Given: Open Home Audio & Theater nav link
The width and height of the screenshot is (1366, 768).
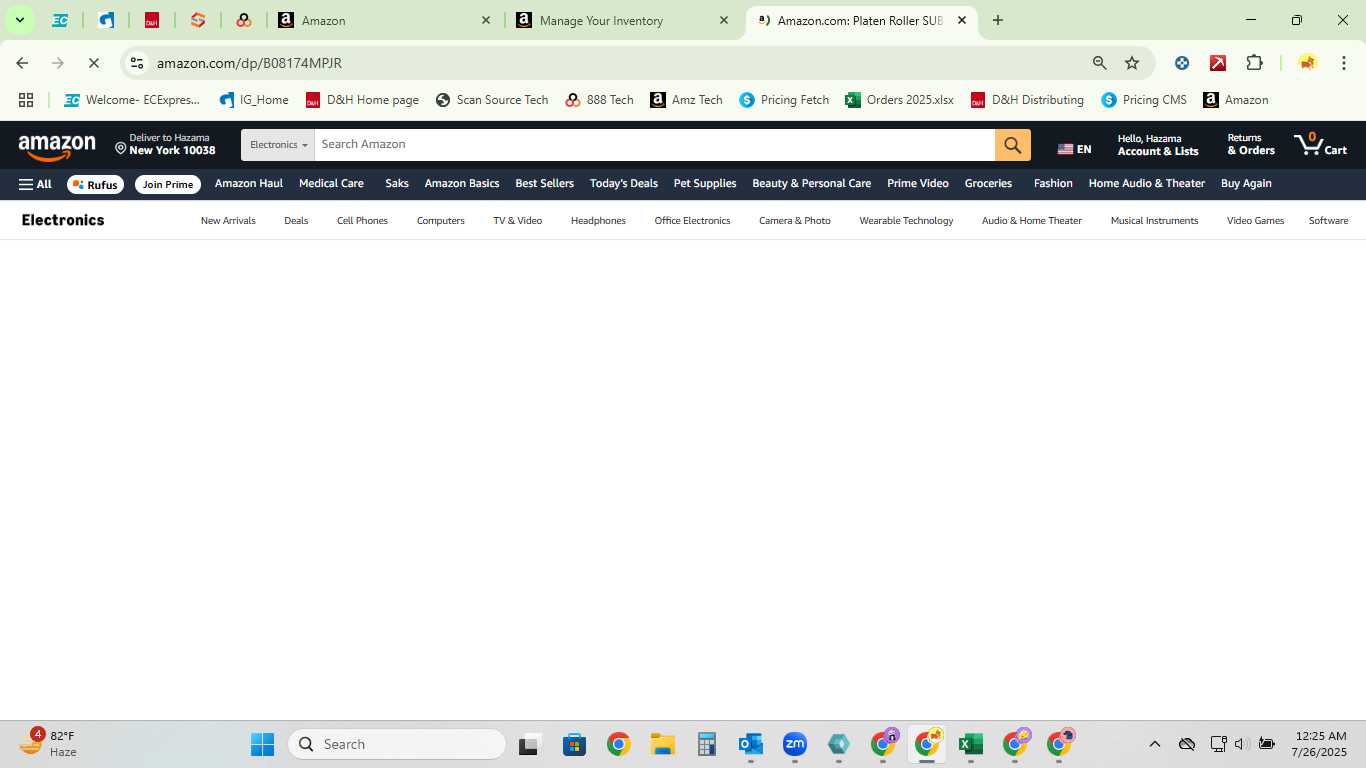Looking at the screenshot, I should (1147, 184).
